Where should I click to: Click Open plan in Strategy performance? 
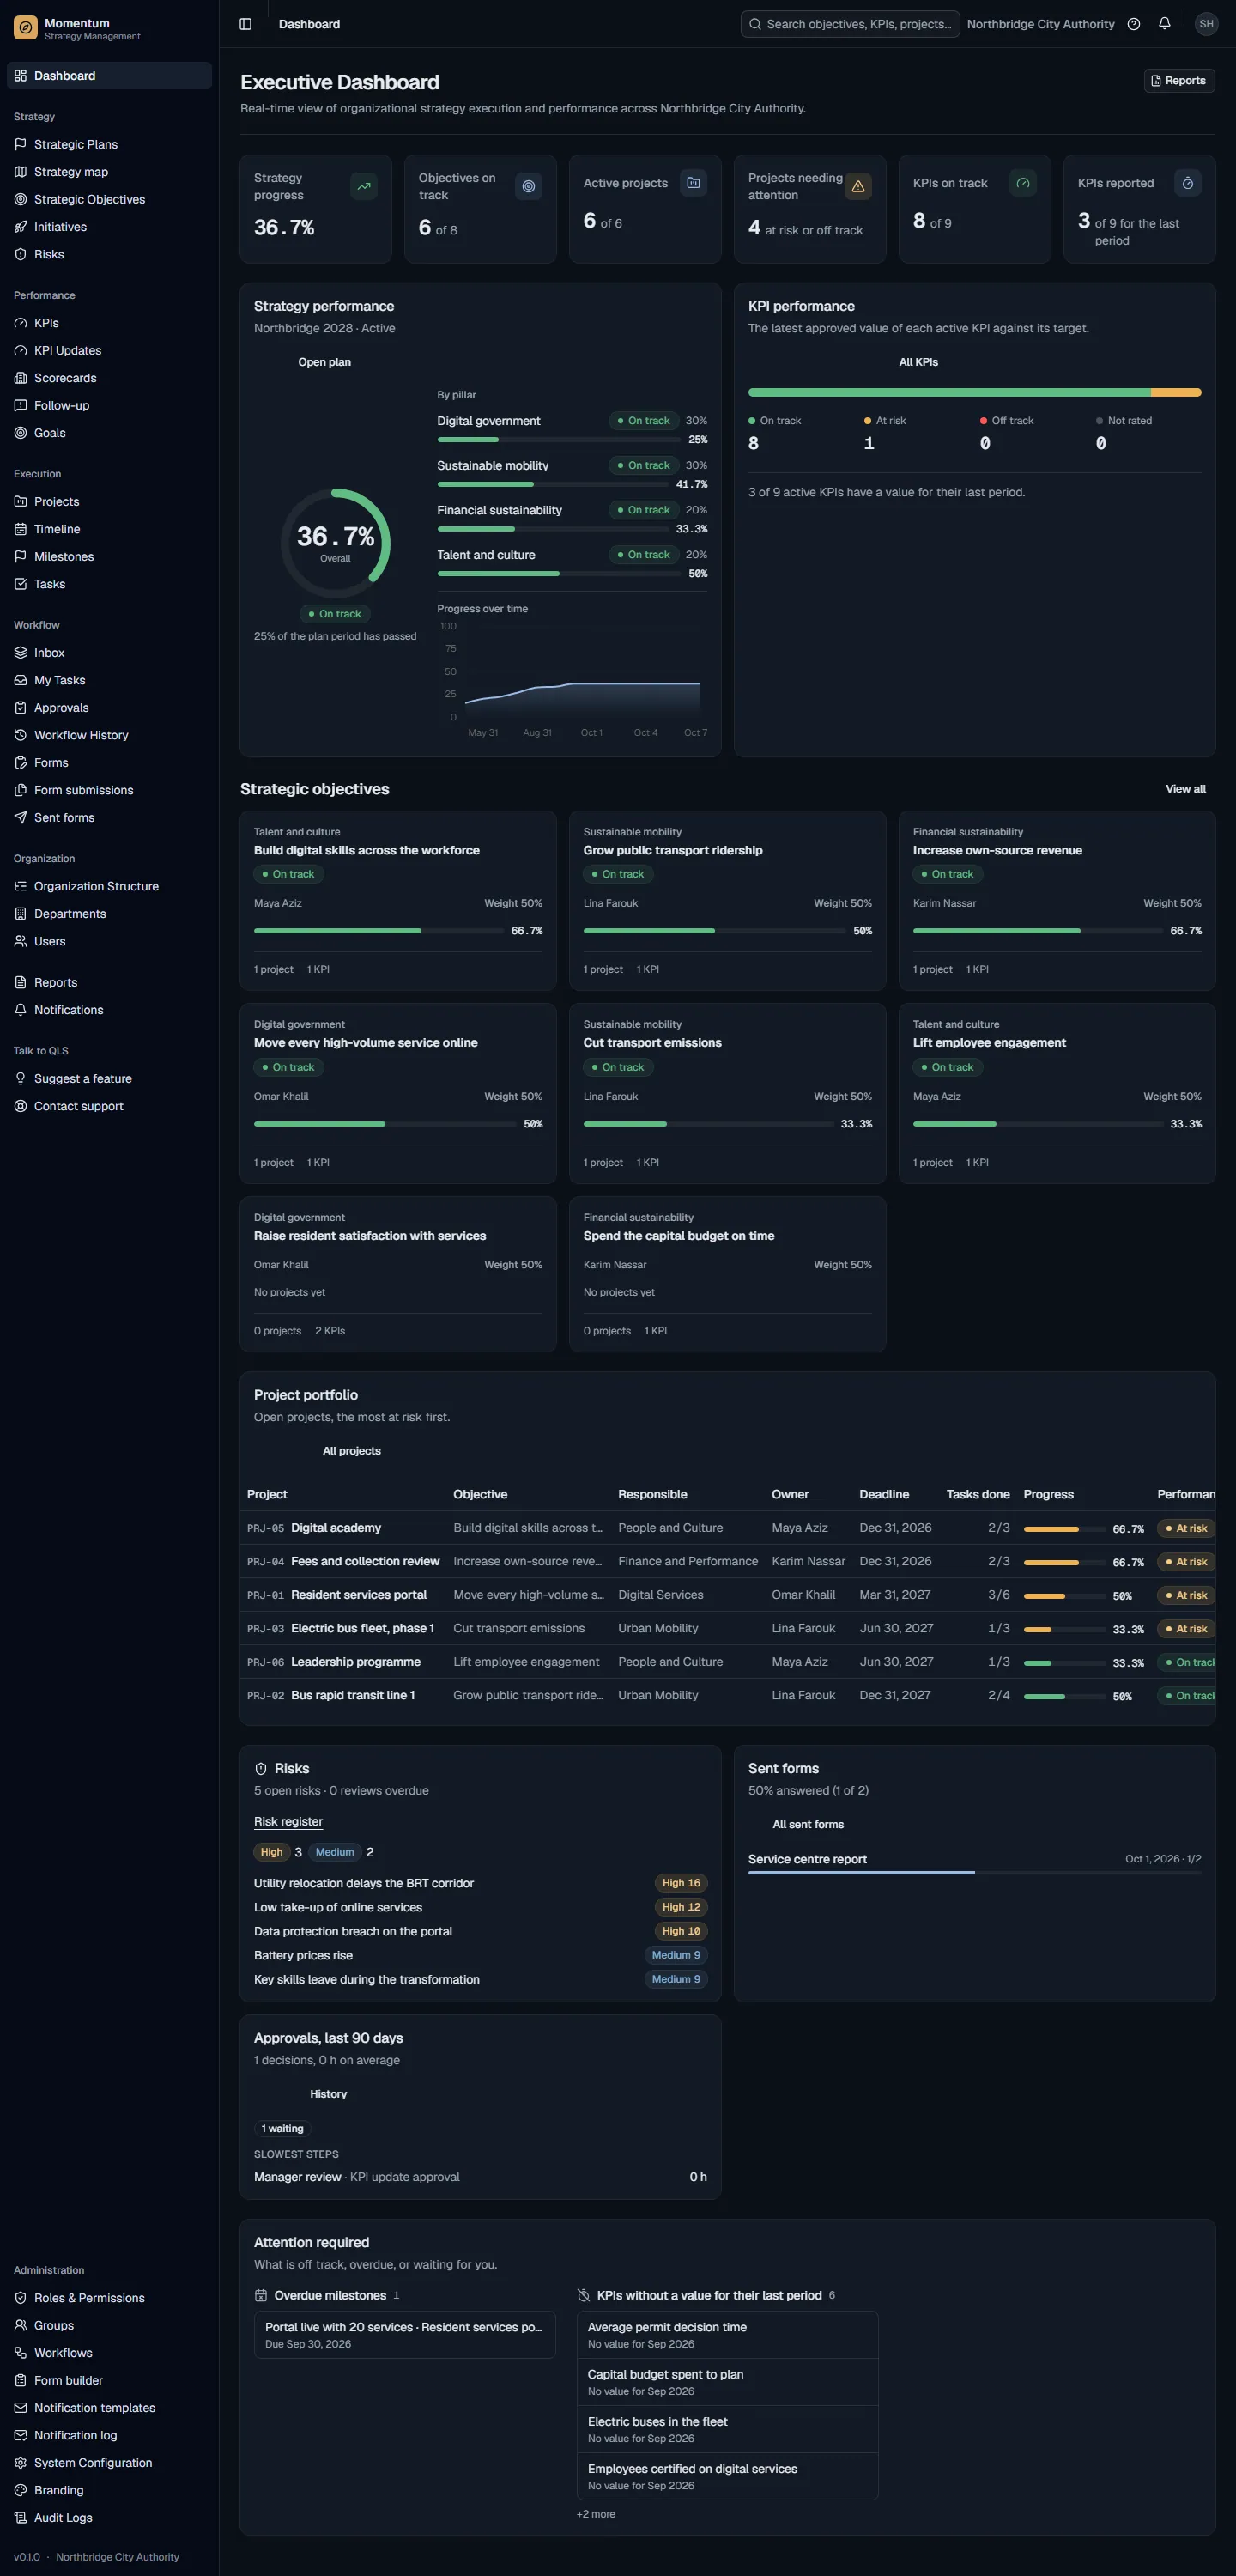324,362
